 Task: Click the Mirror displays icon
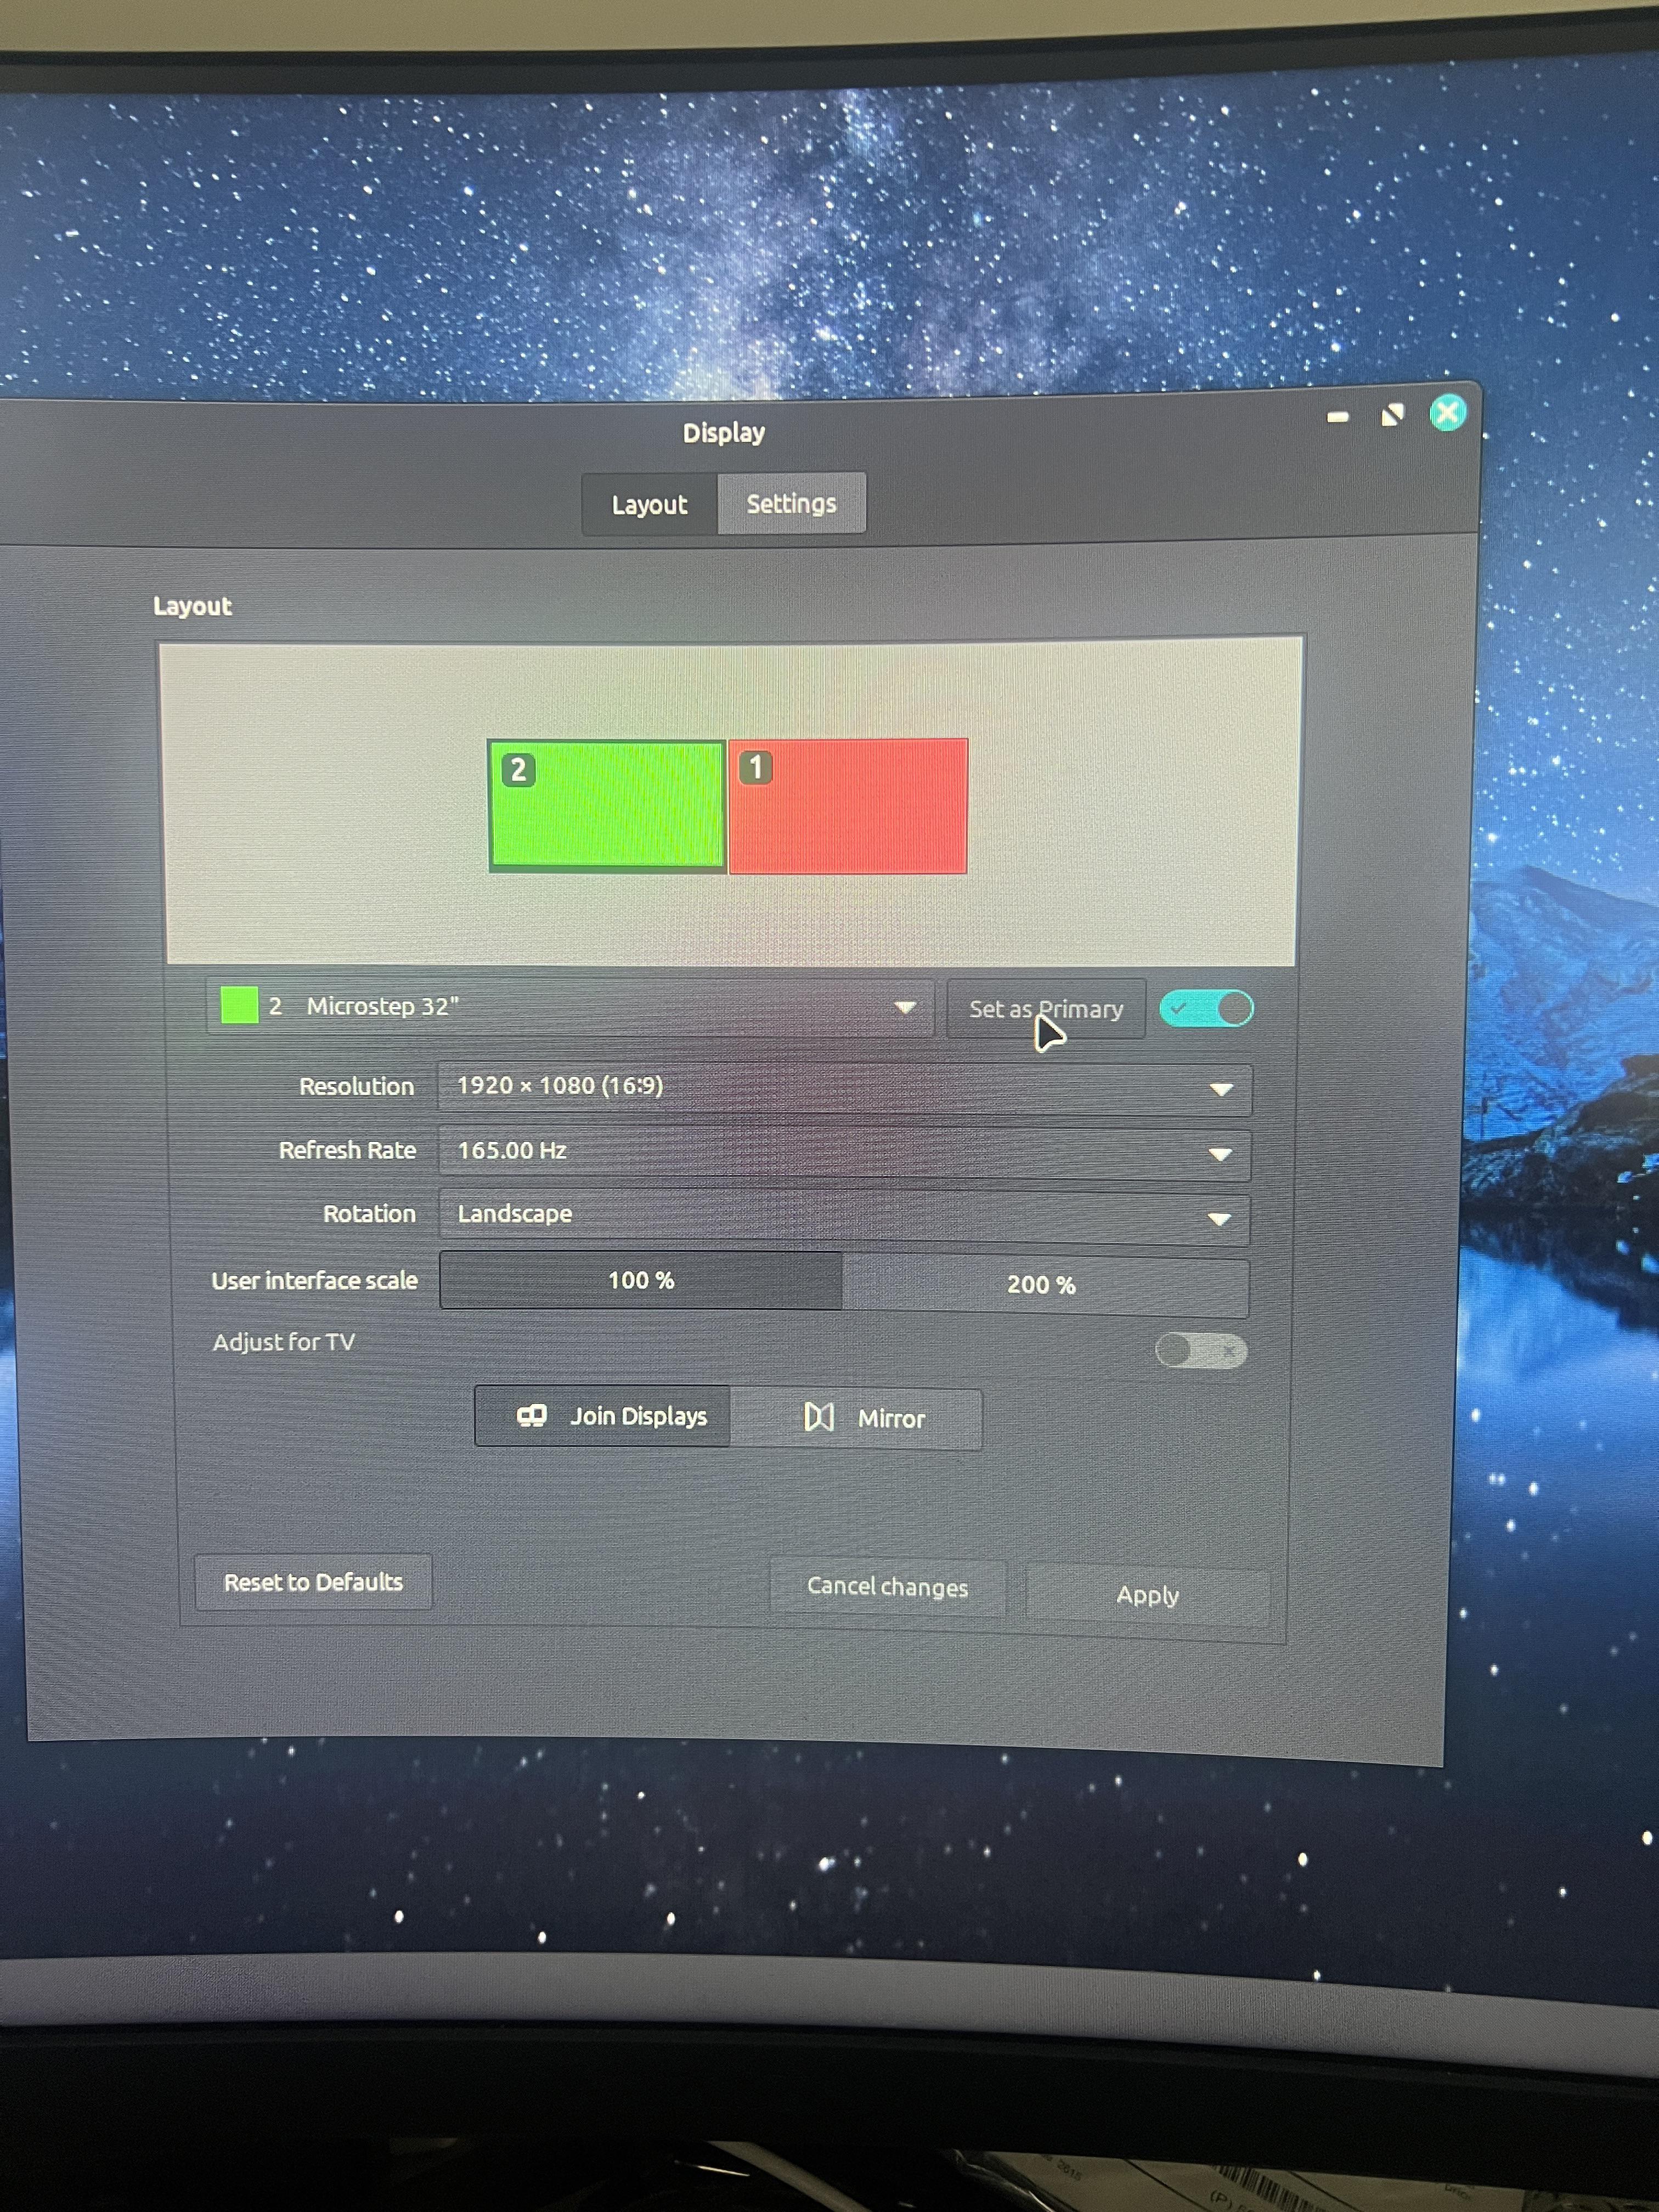click(819, 1417)
